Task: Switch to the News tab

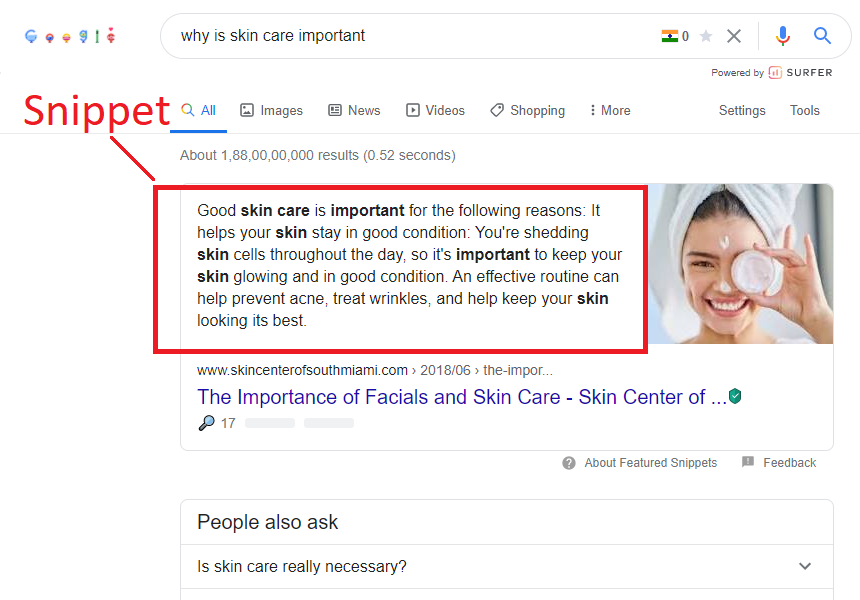Action: [x=354, y=110]
